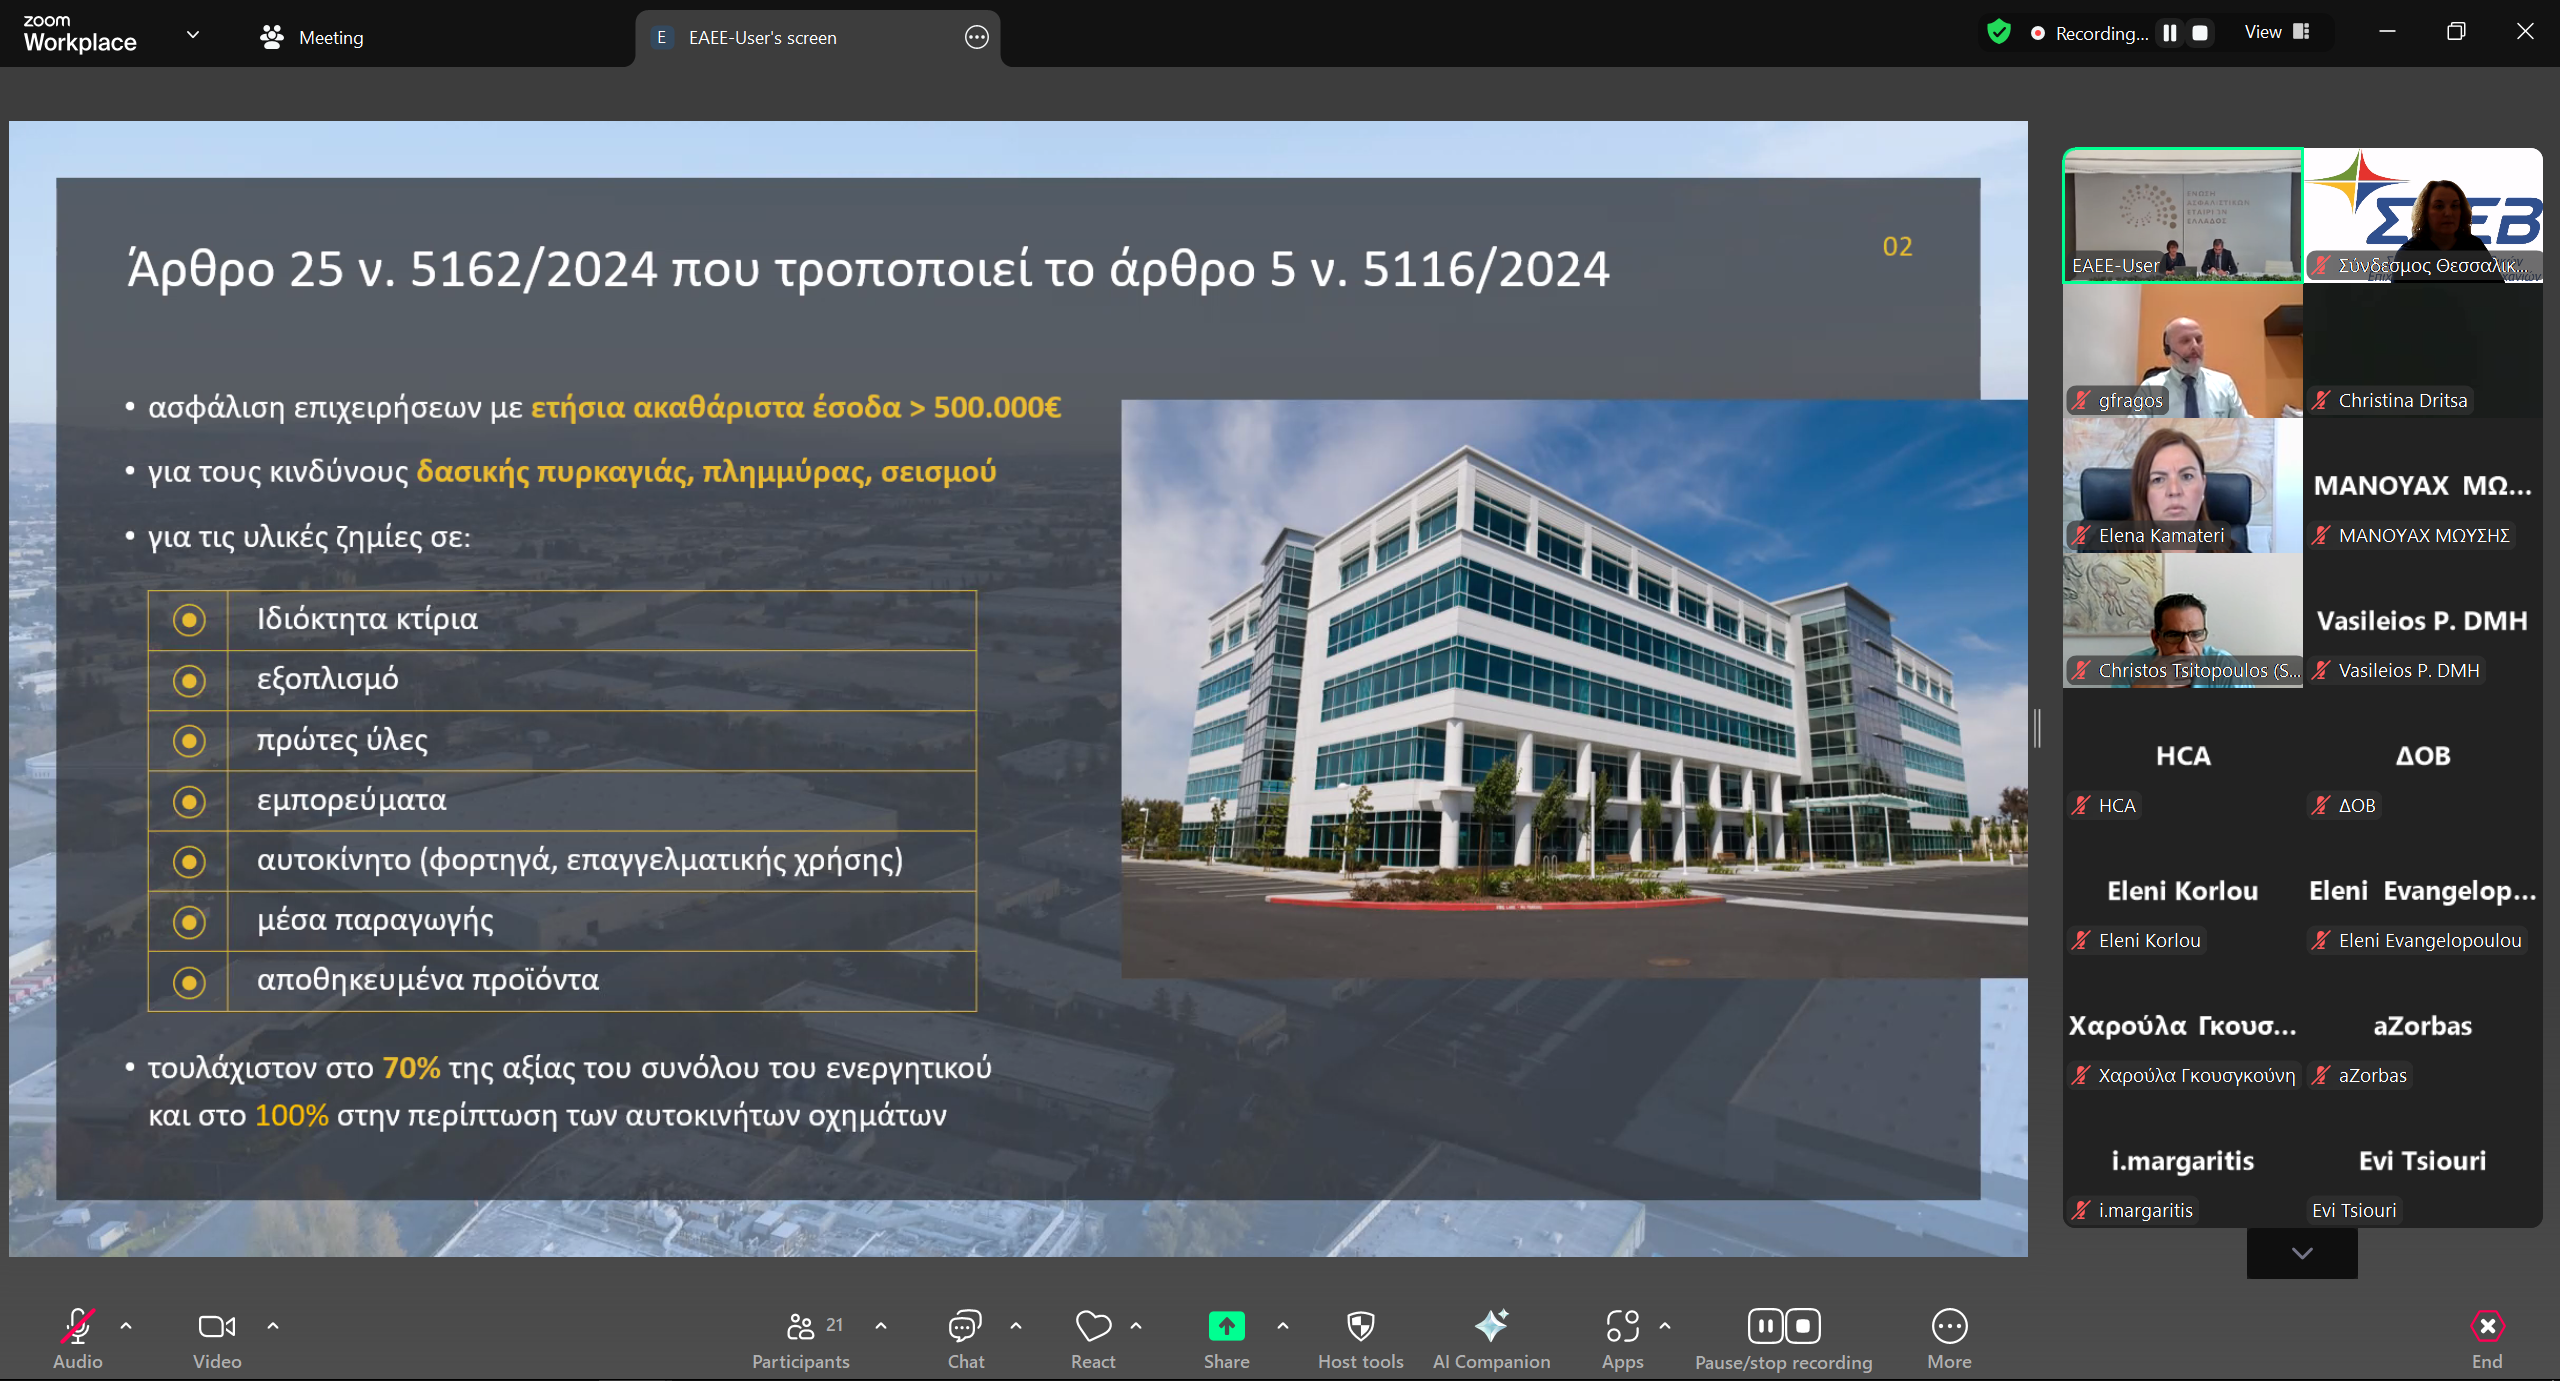The image size is (2560, 1381).
Task: Click the green Share screen icon
Action: pos(1226,1327)
